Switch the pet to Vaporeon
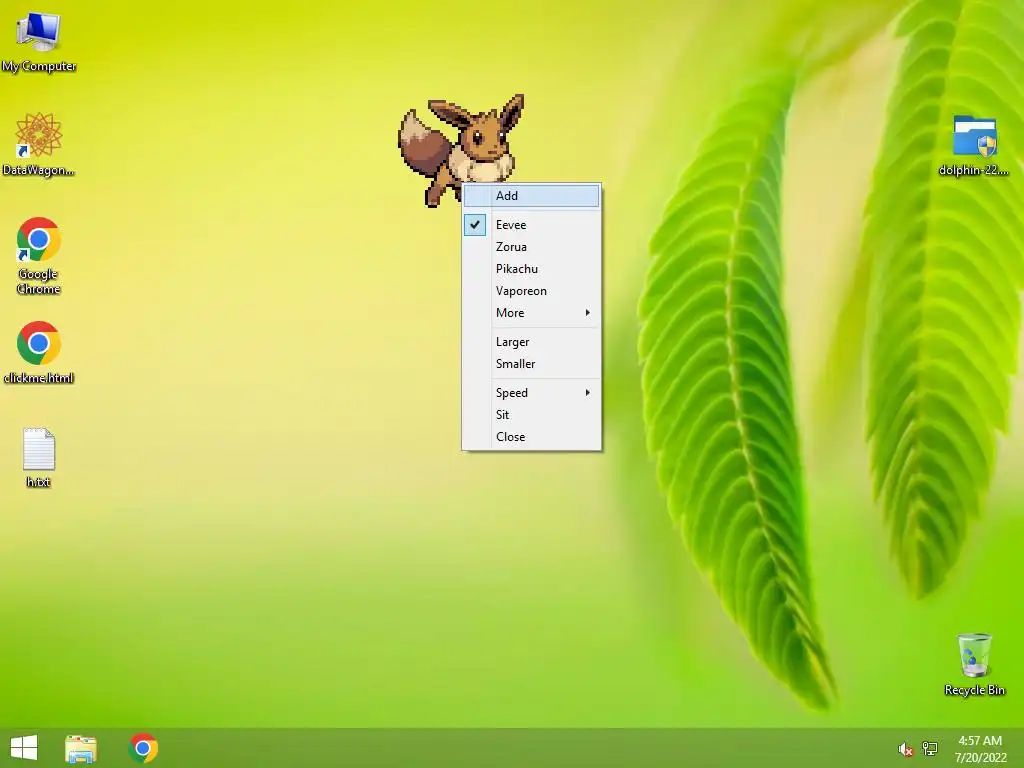The image size is (1024, 768). point(532,291)
